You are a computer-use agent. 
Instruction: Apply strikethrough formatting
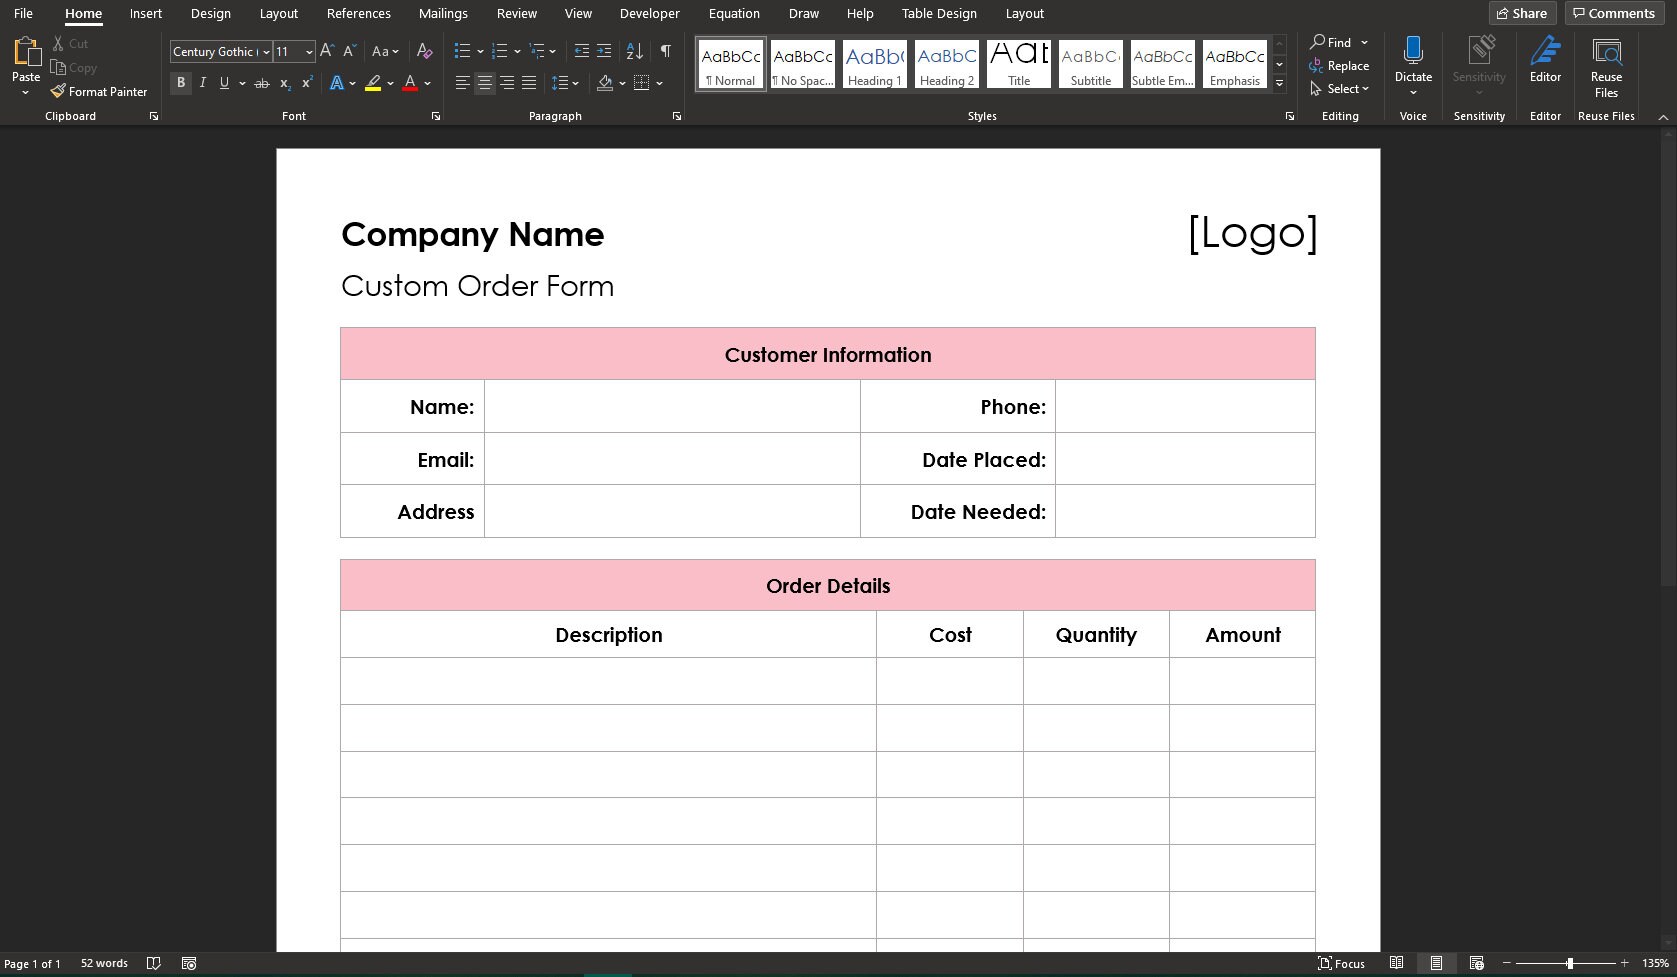click(262, 83)
